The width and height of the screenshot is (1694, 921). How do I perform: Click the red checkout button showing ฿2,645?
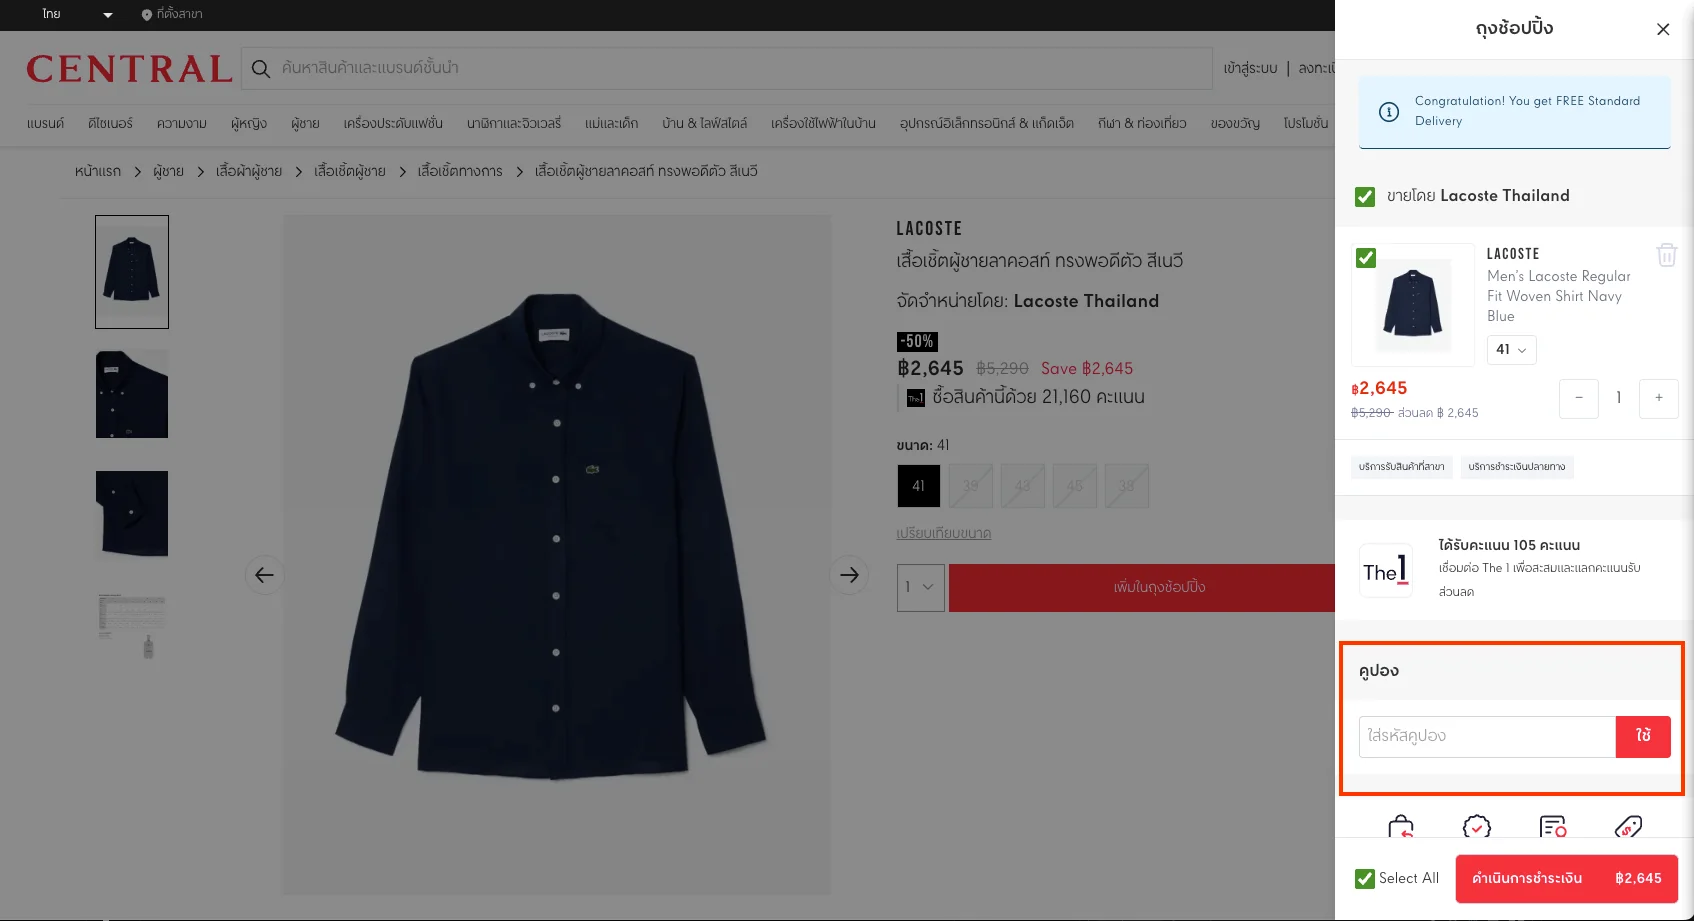coord(1566,879)
